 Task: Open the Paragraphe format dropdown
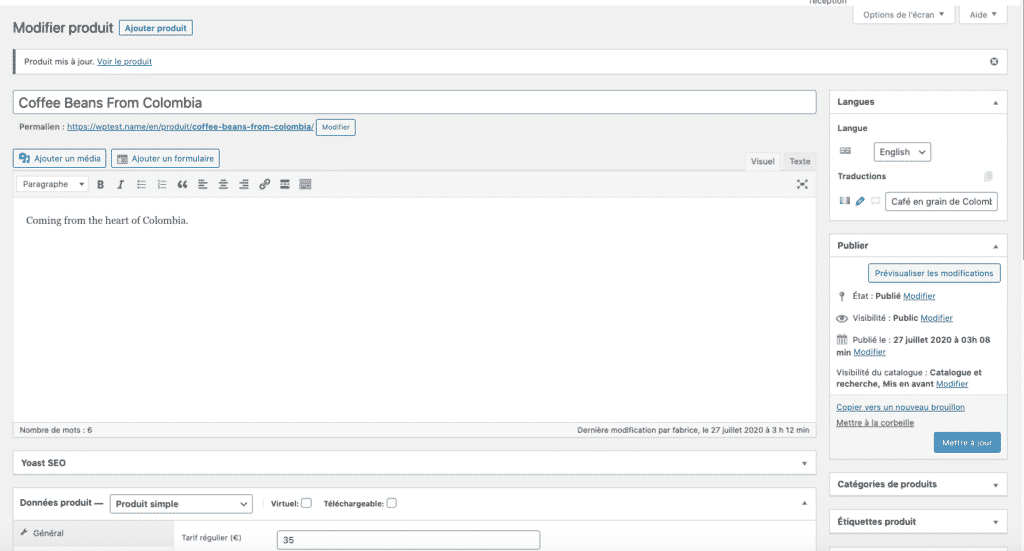point(52,185)
